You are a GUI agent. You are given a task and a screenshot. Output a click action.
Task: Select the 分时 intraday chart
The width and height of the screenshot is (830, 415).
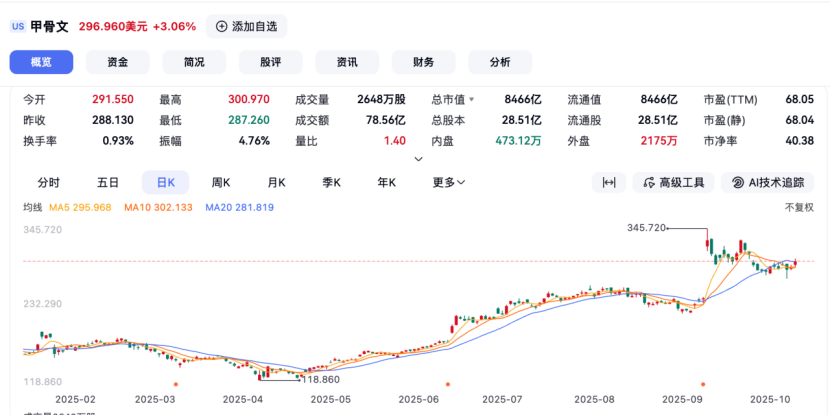48,182
